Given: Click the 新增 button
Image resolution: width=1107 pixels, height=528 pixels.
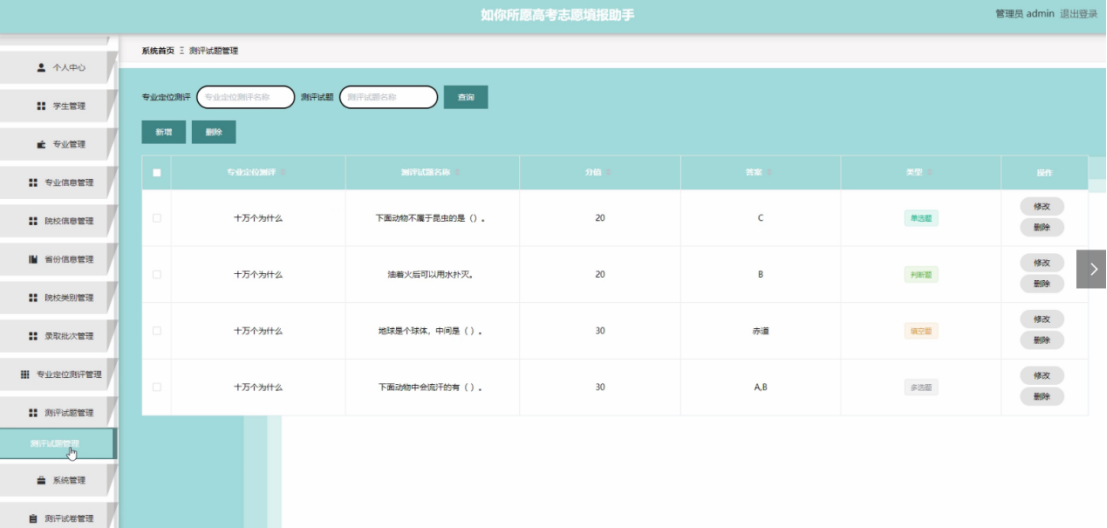Looking at the screenshot, I should click(164, 132).
